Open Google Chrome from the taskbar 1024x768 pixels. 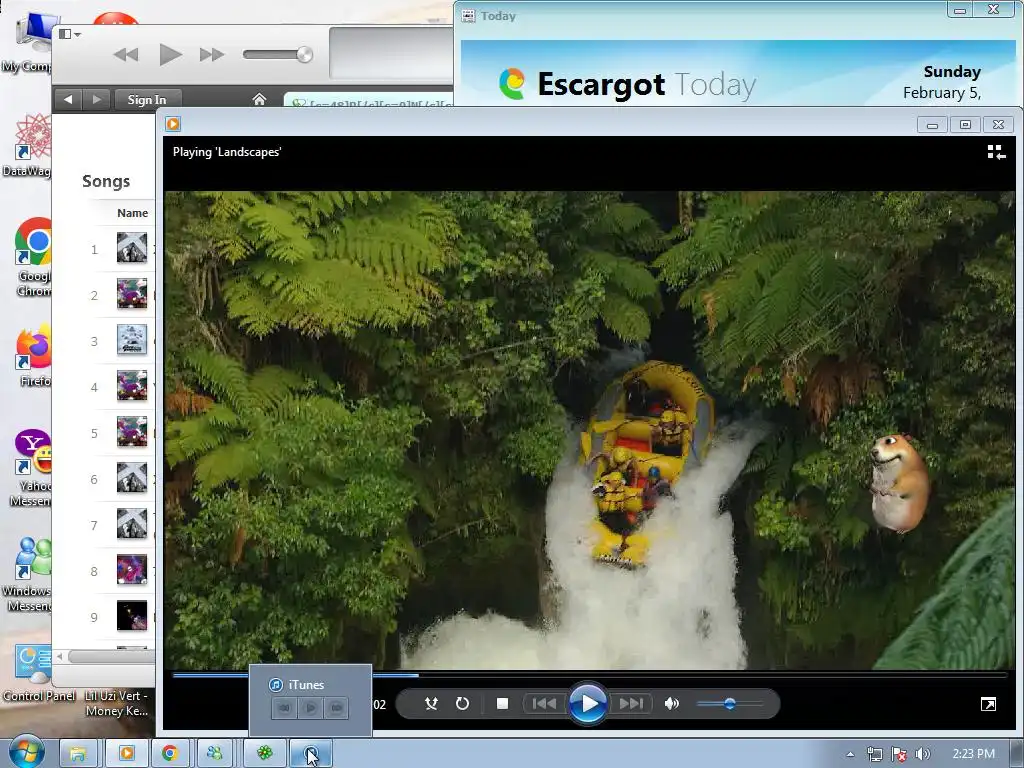170,754
